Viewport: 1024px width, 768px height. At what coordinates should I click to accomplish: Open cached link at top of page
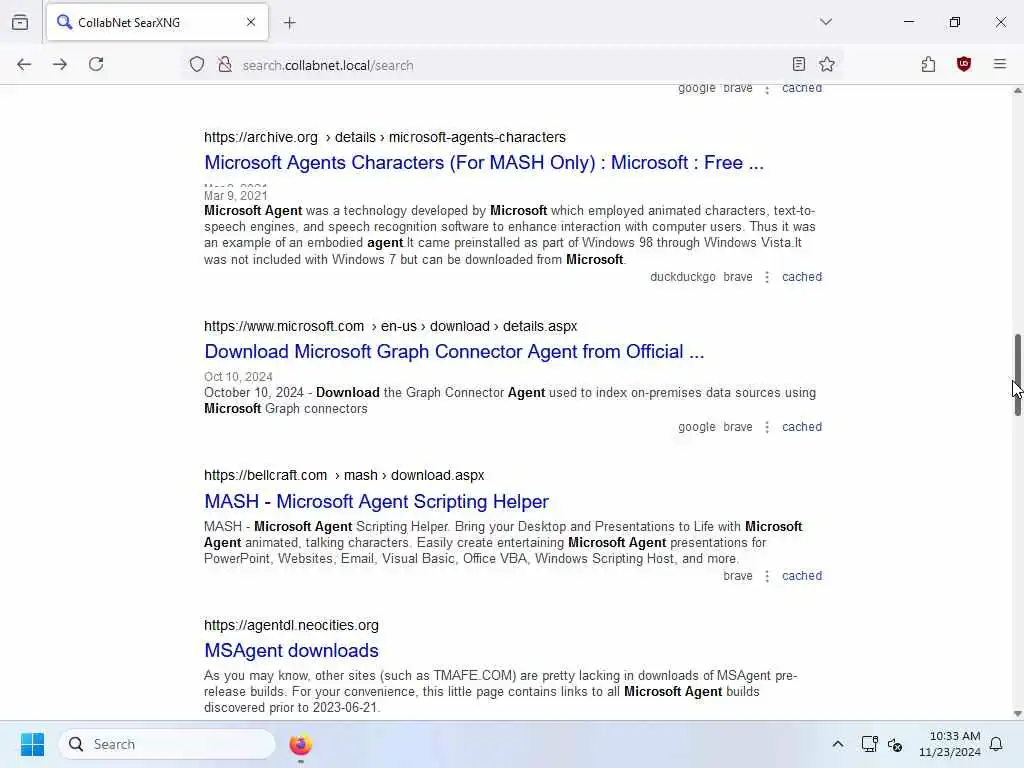802,89
